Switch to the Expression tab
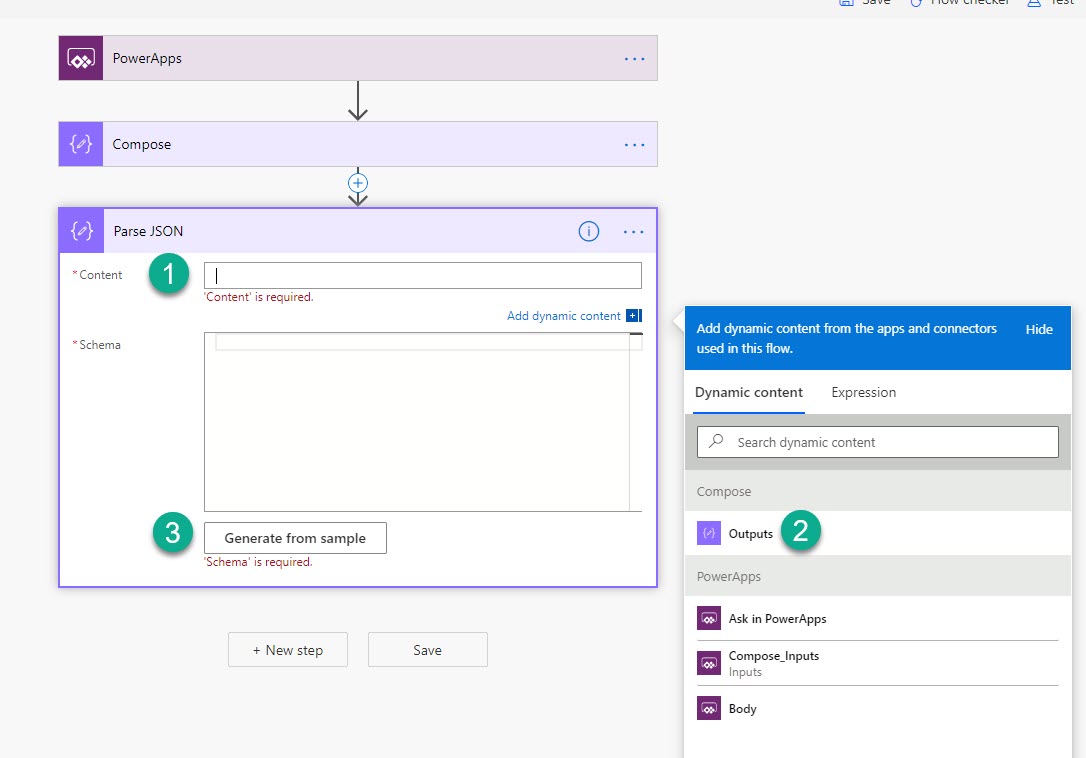 [863, 392]
